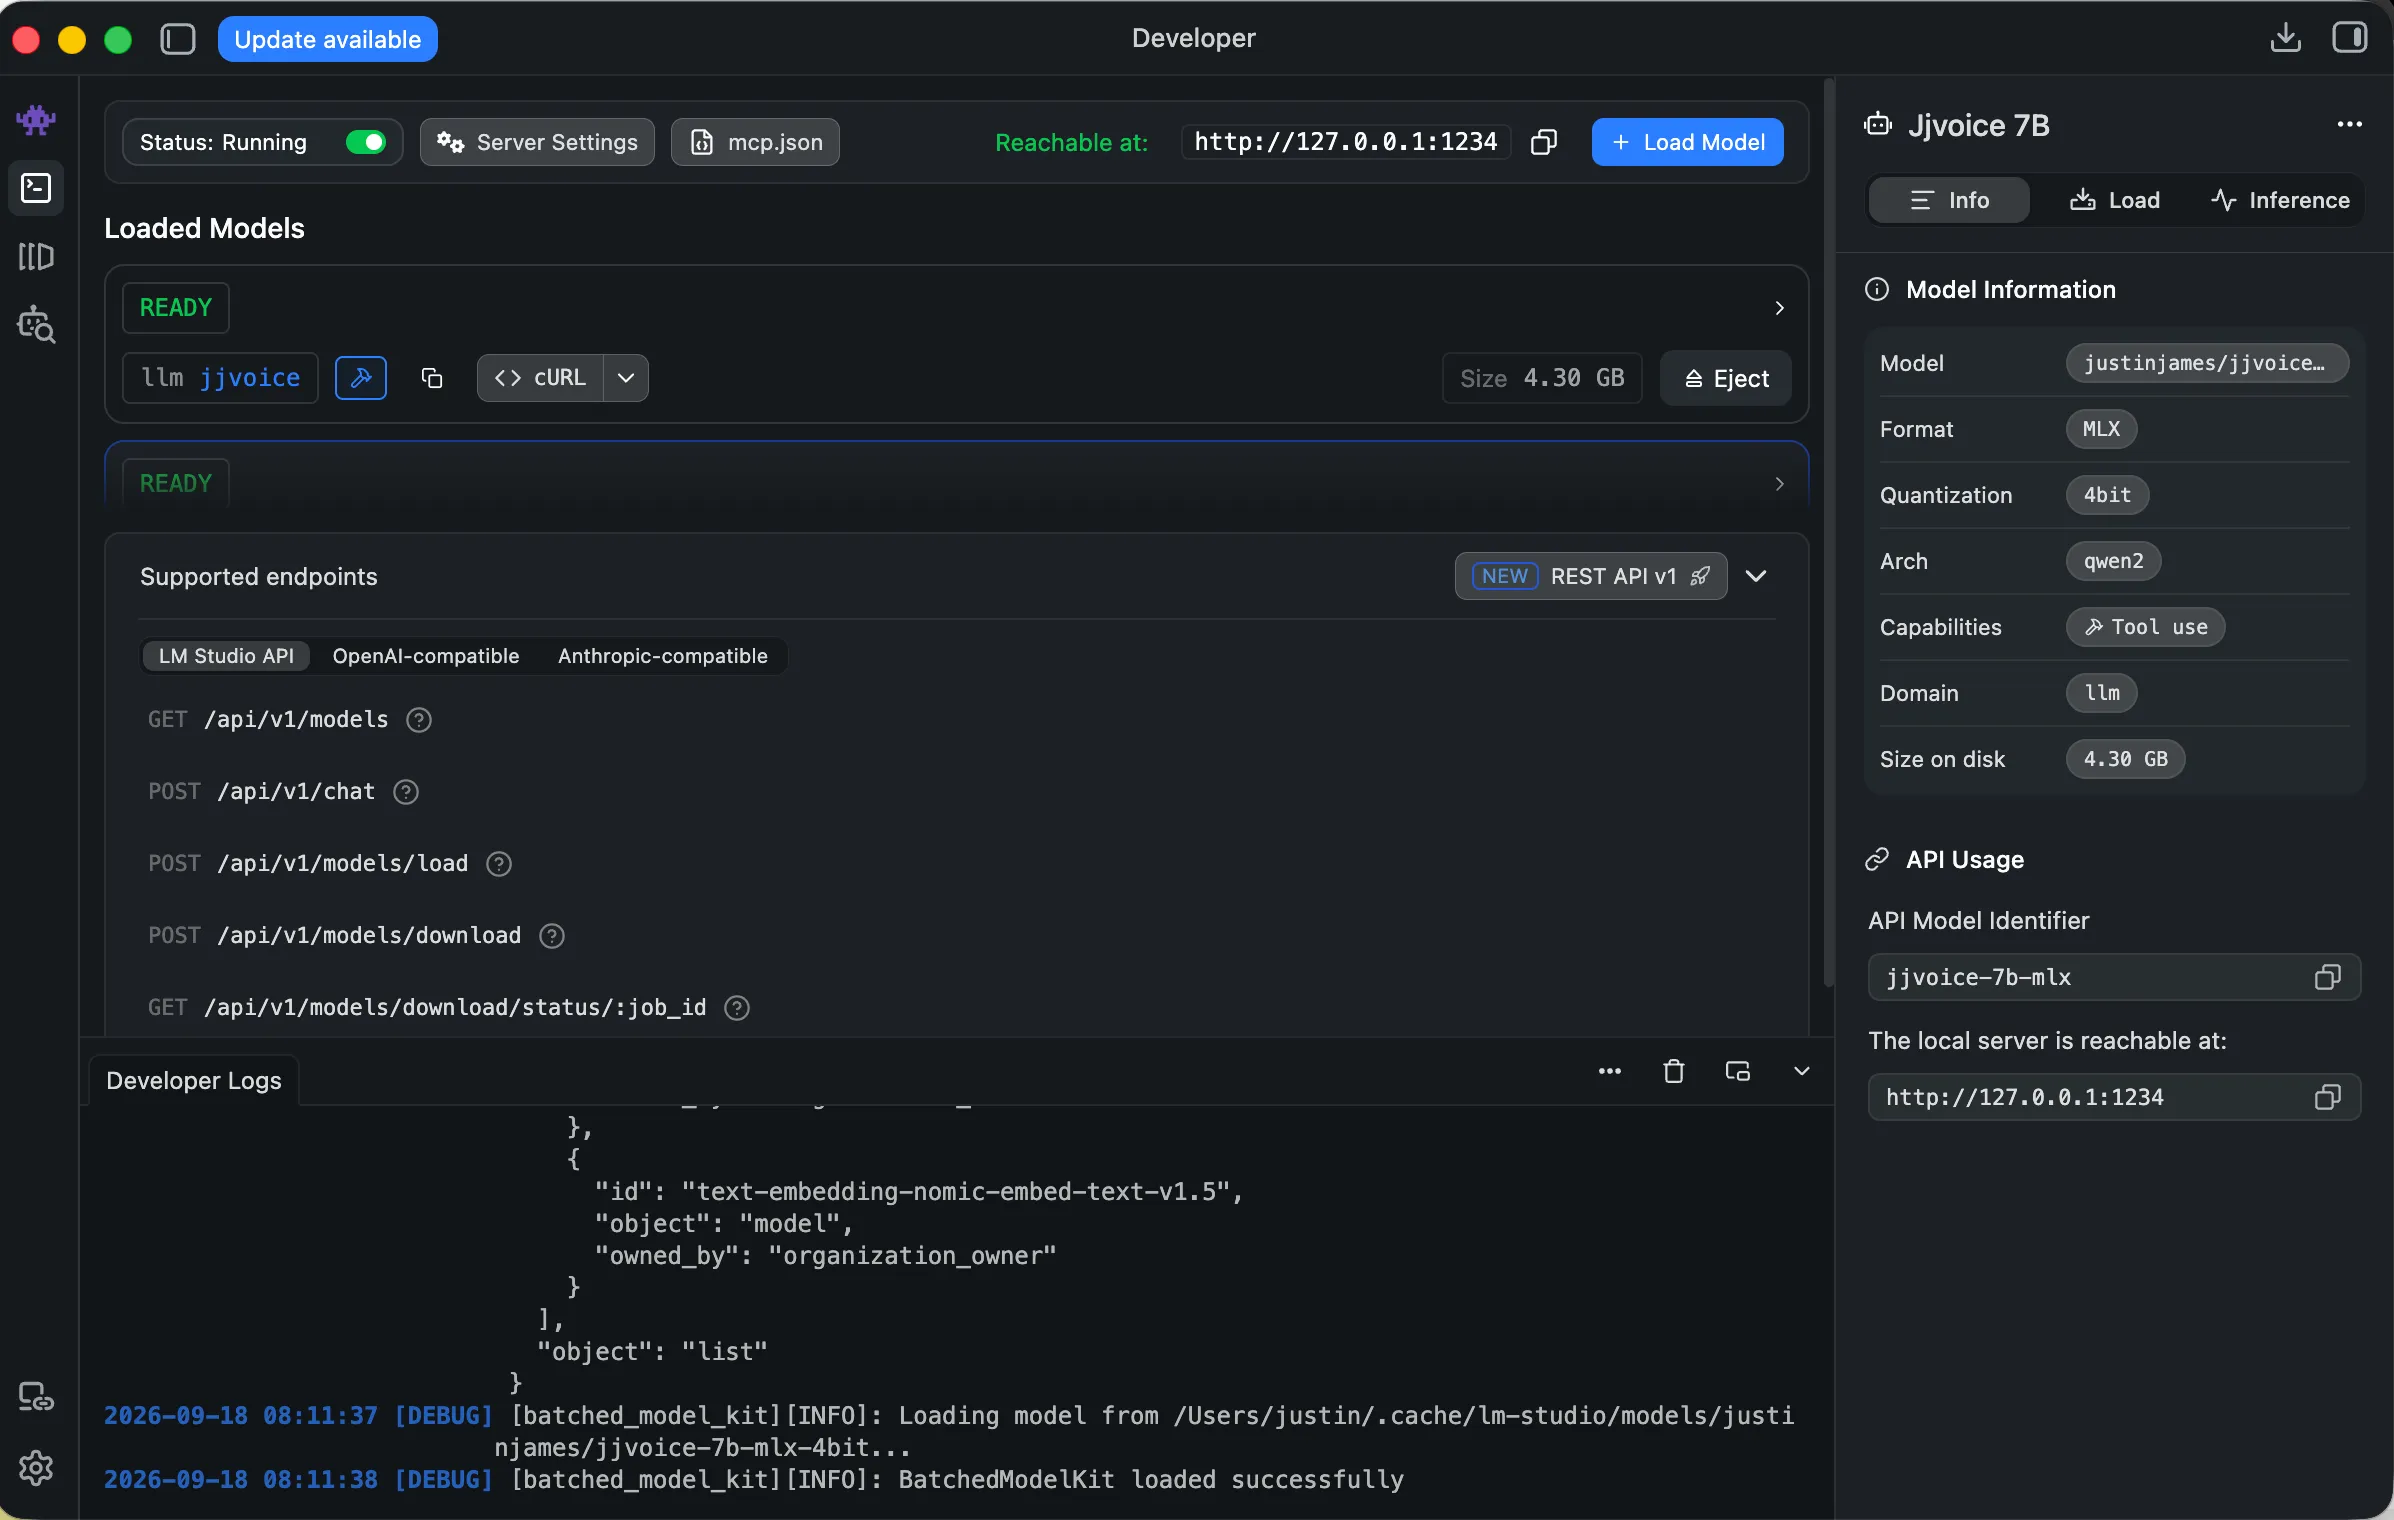Image resolution: width=2394 pixels, height=1520 pixels.
Task: Open app settings gear in sidebar
Action: [x=36, y=1467]
